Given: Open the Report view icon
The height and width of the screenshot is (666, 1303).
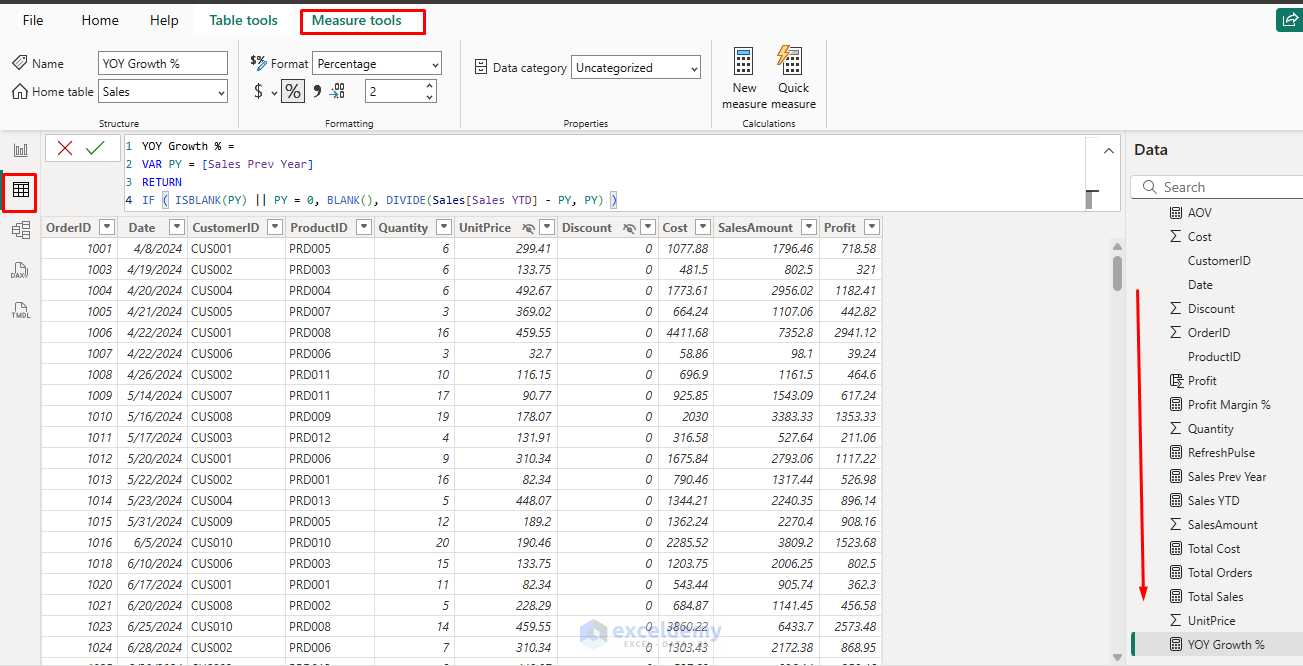Looking at the screenshot, I should coord(20,150).
